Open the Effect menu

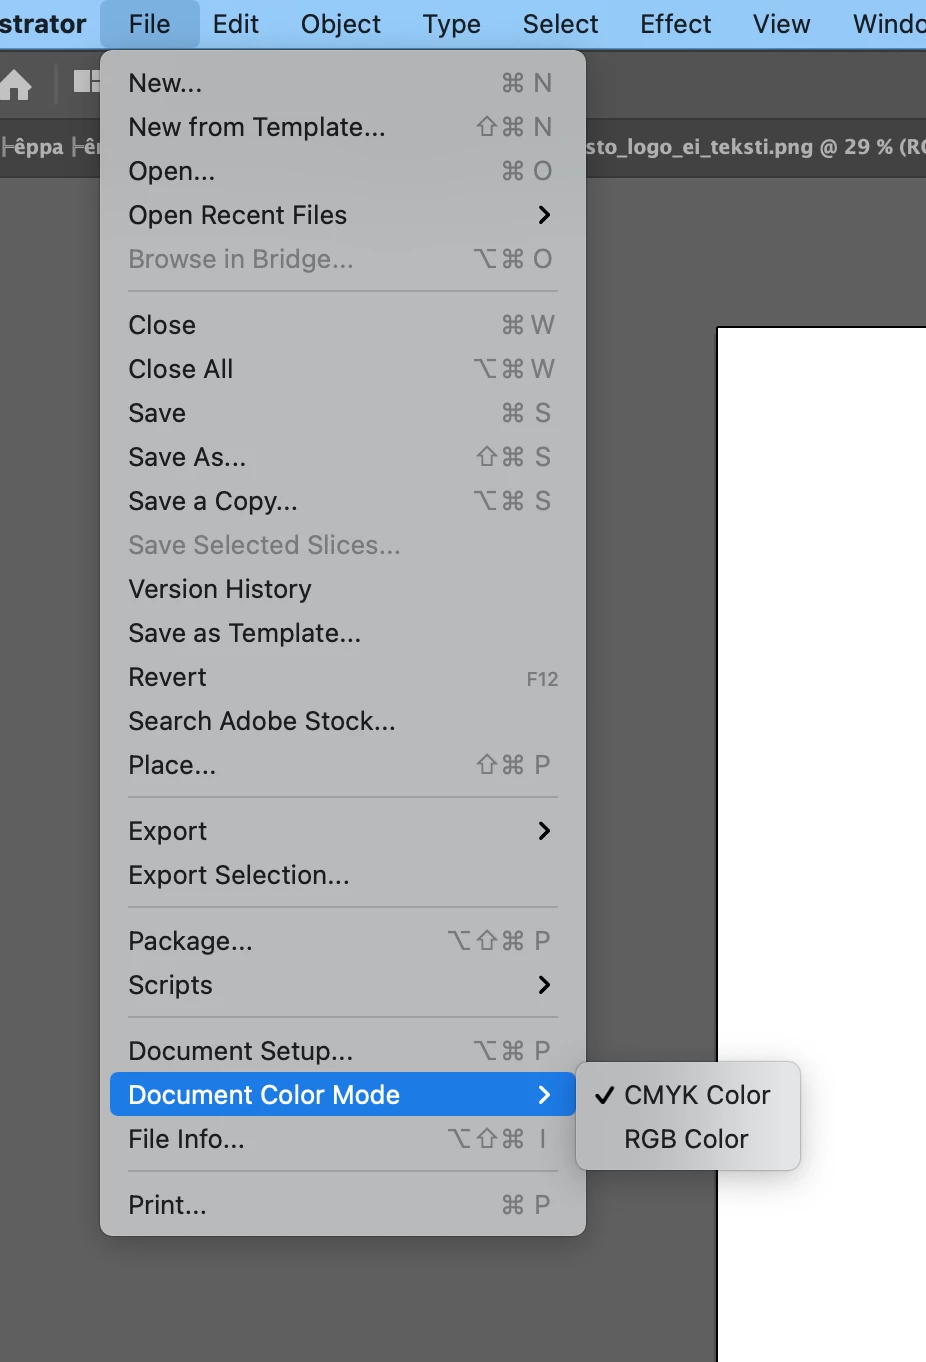[676, 24]
